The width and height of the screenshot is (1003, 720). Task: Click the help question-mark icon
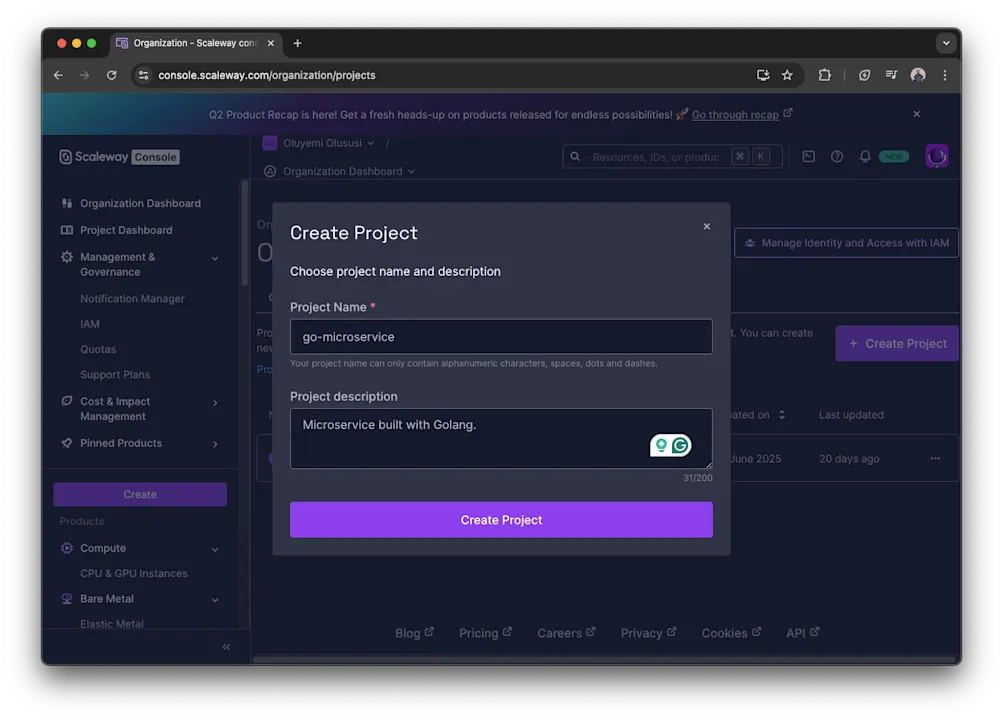(x=837, y=156)
